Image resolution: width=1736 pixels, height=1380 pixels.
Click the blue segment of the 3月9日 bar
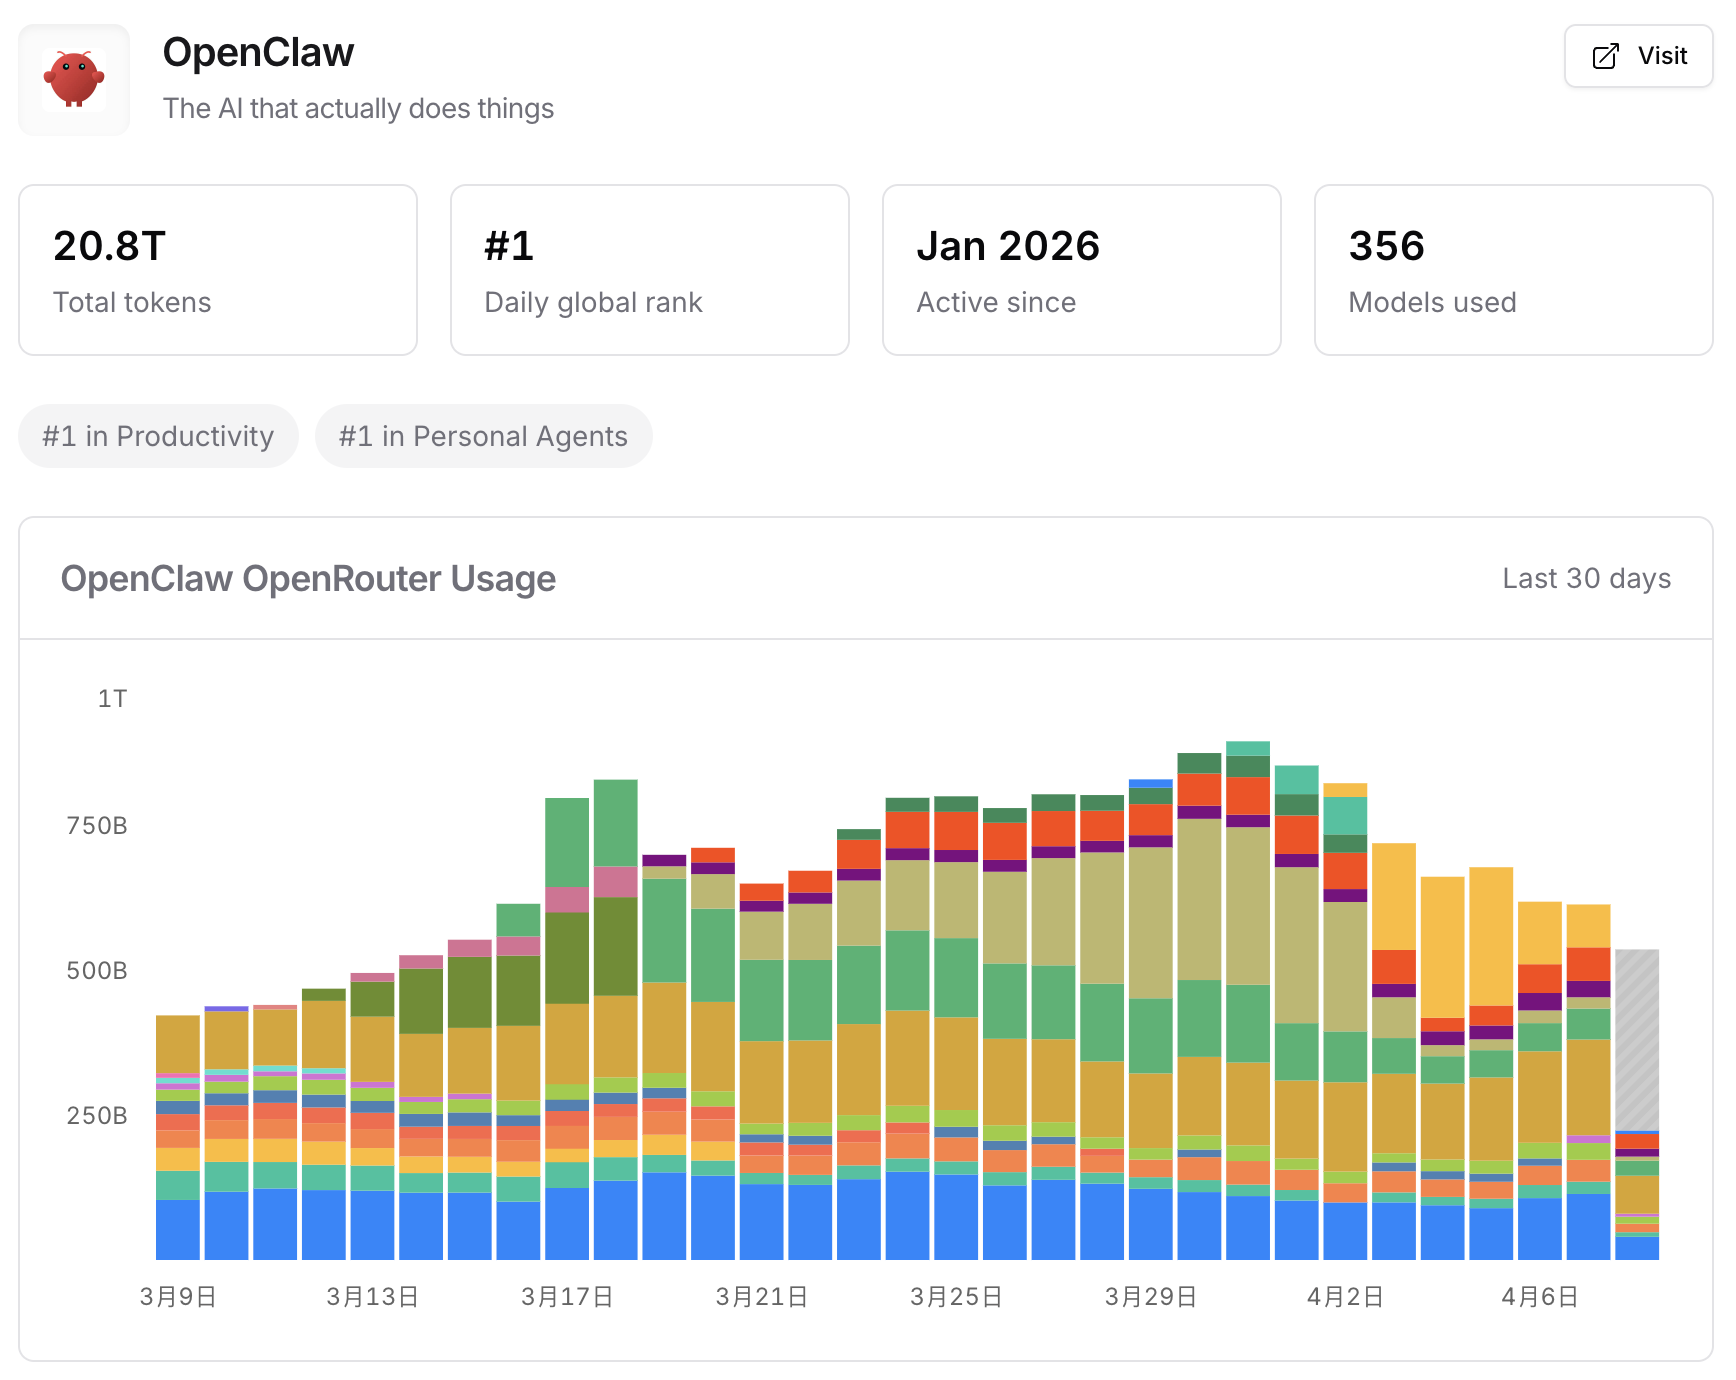tap(178, 1228)
